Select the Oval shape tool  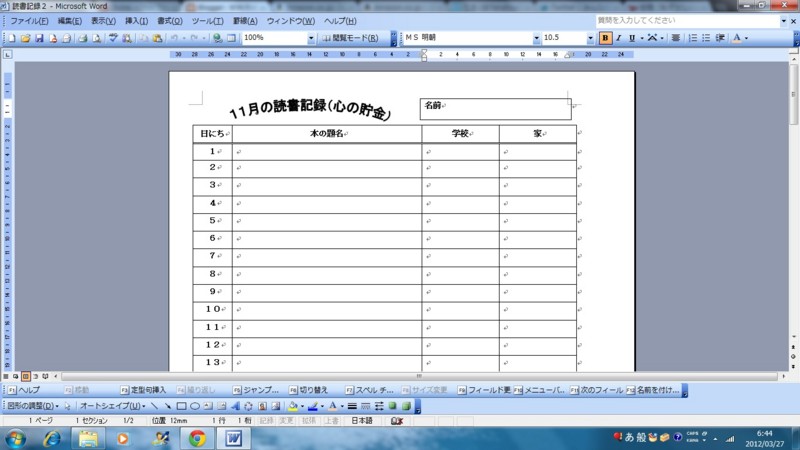195,406
